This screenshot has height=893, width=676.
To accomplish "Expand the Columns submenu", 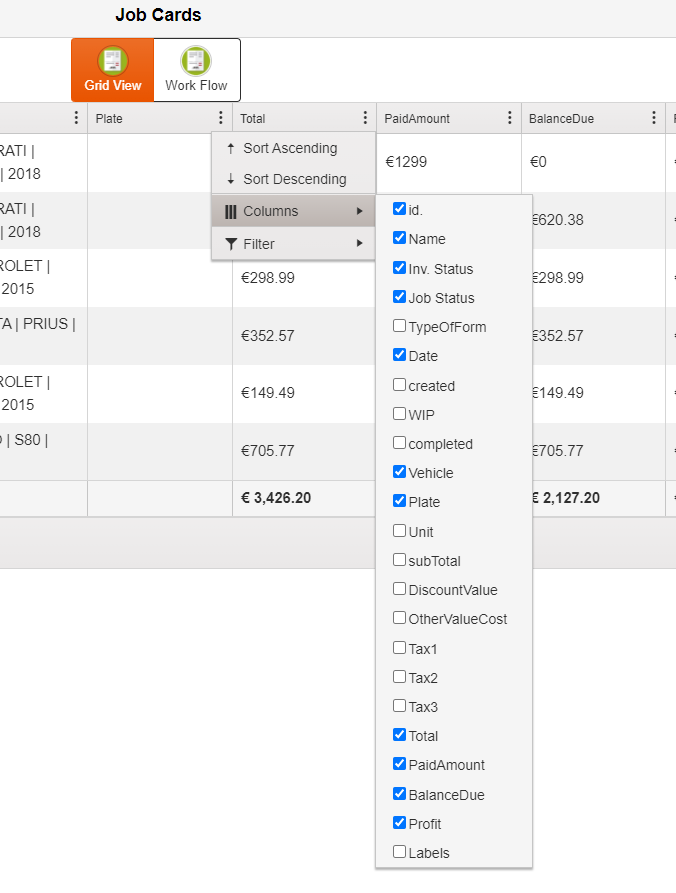I will point(292,211).
